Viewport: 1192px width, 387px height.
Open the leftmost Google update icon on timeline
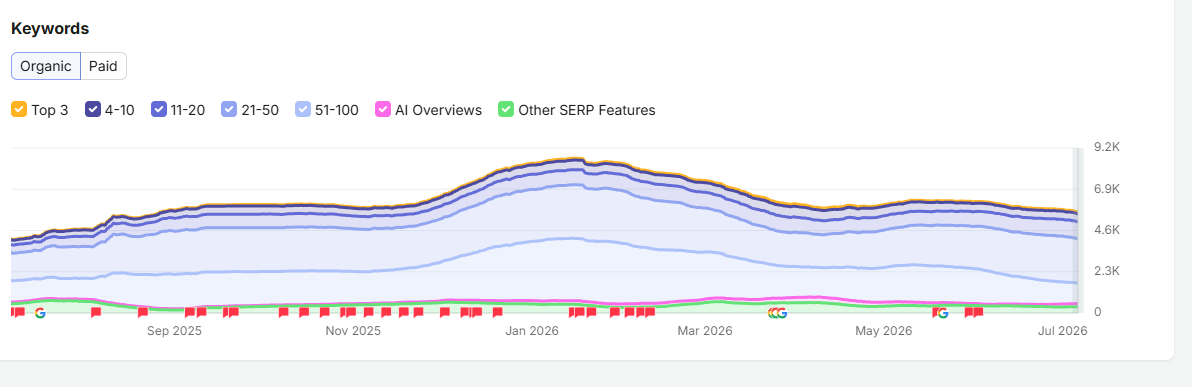[x=40, y=312]
